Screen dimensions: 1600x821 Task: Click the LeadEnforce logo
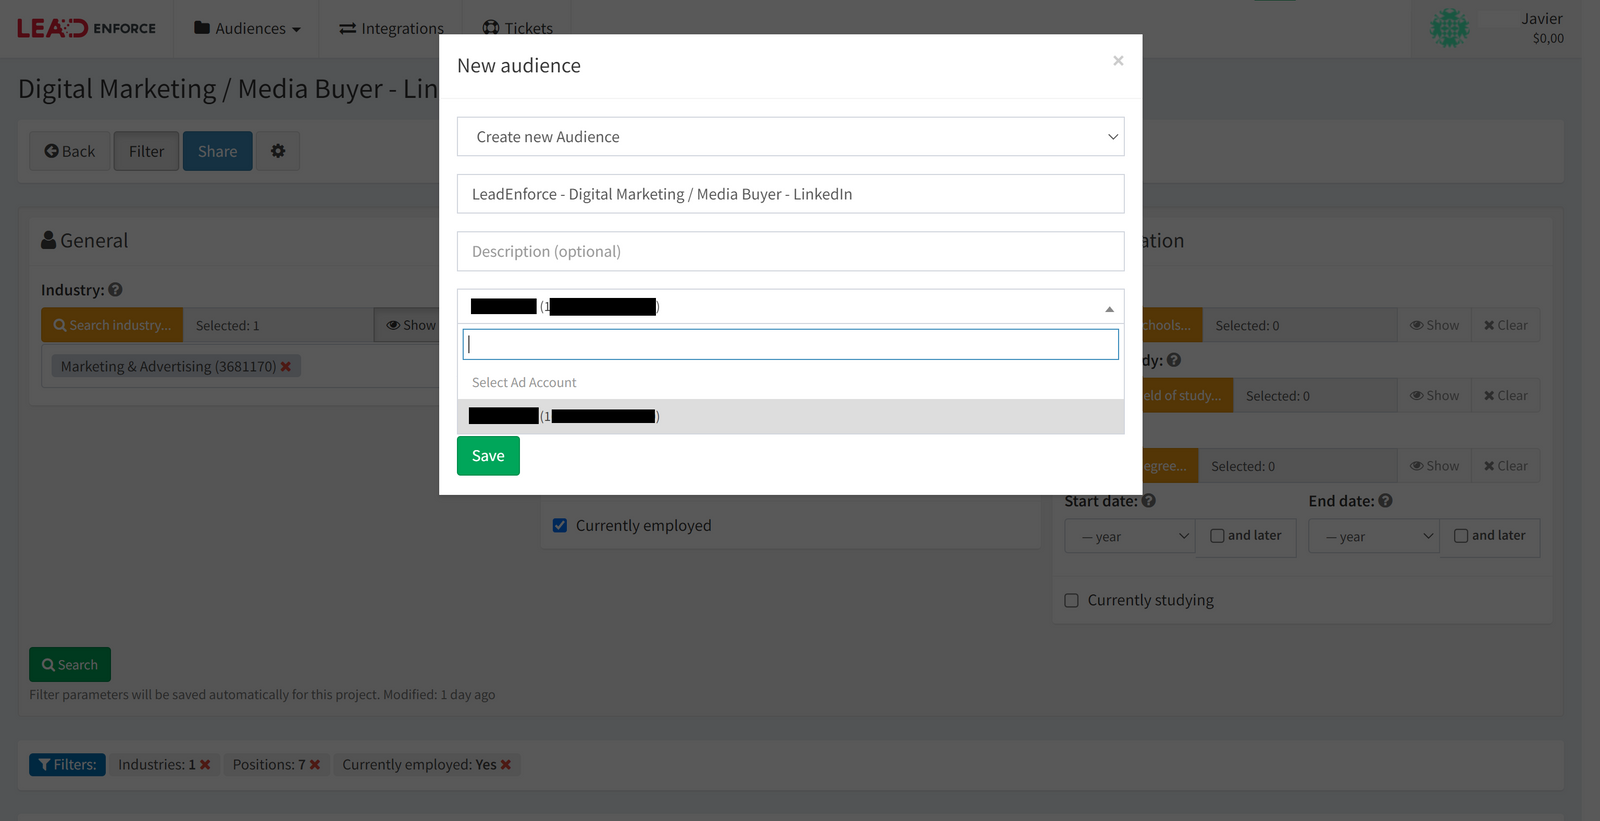[x=86, y=28]
